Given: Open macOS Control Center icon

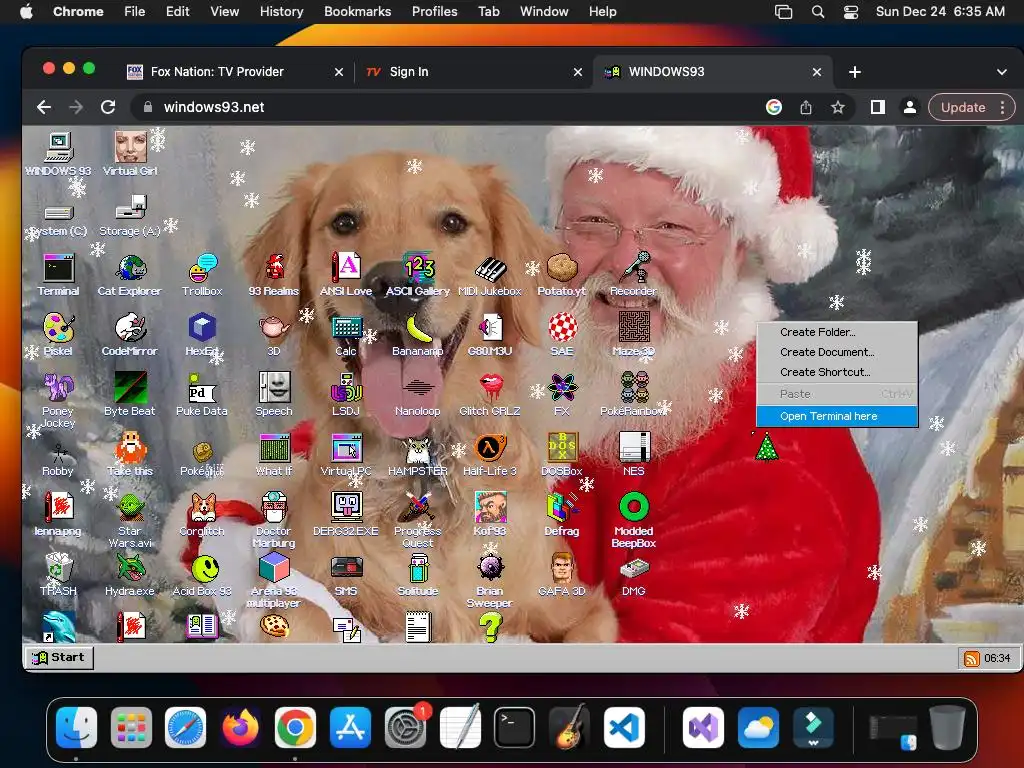Looking at the screenshot, I should pos(851,12).
